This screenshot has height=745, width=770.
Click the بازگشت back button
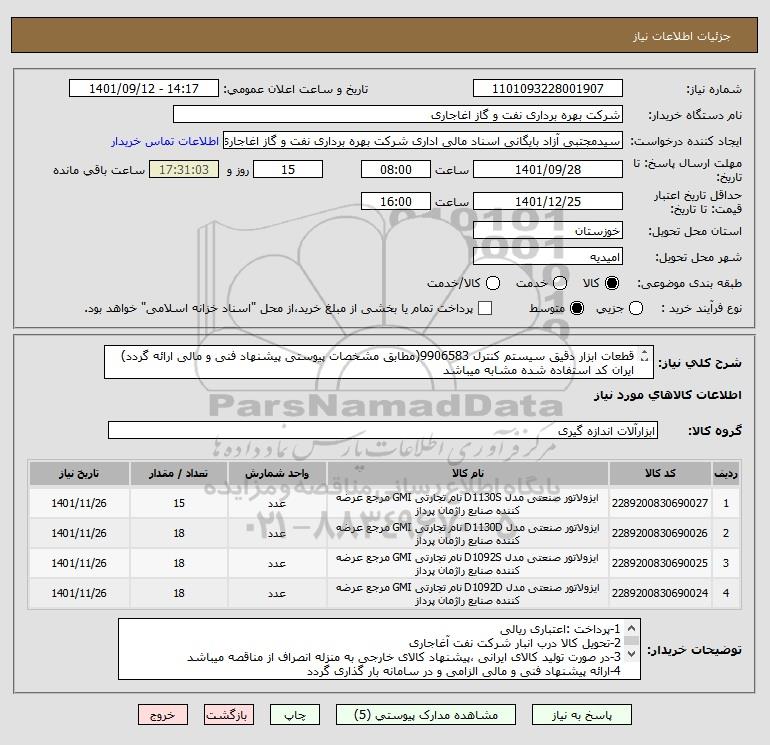pyautogui.click(x=229, y=715)
